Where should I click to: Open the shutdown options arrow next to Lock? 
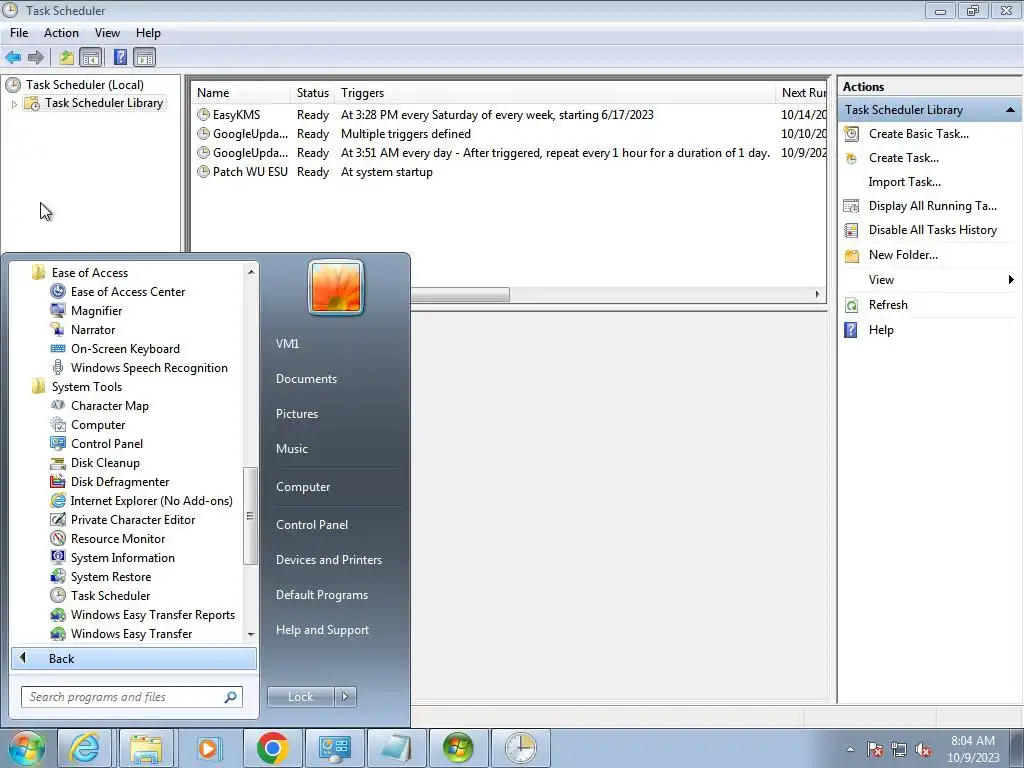pos(345,697)
